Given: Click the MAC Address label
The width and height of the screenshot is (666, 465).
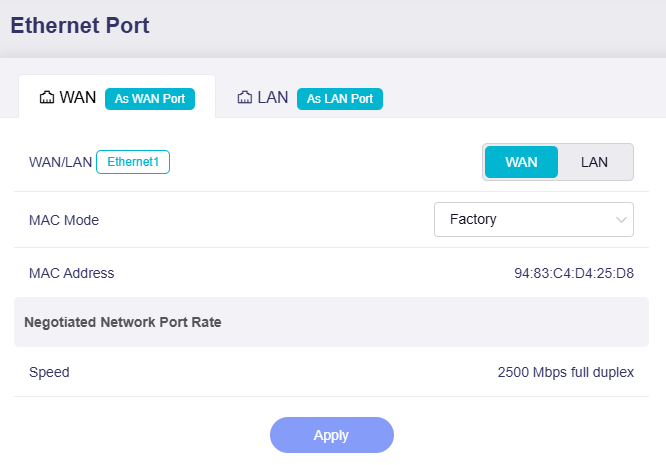Looking at the screenshot, I should pos(71,273).
